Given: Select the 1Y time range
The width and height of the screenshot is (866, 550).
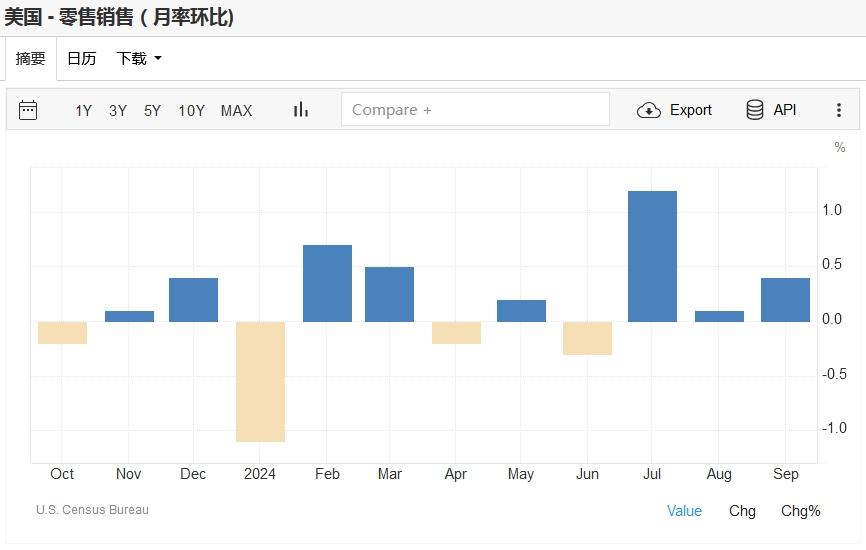Looking at the screenshot, I should click(83, 111).
